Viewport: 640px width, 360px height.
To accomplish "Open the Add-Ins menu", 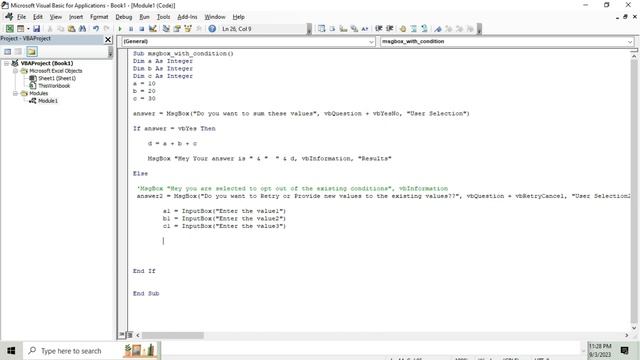I will pyautogui.click(x=187, y=17).
